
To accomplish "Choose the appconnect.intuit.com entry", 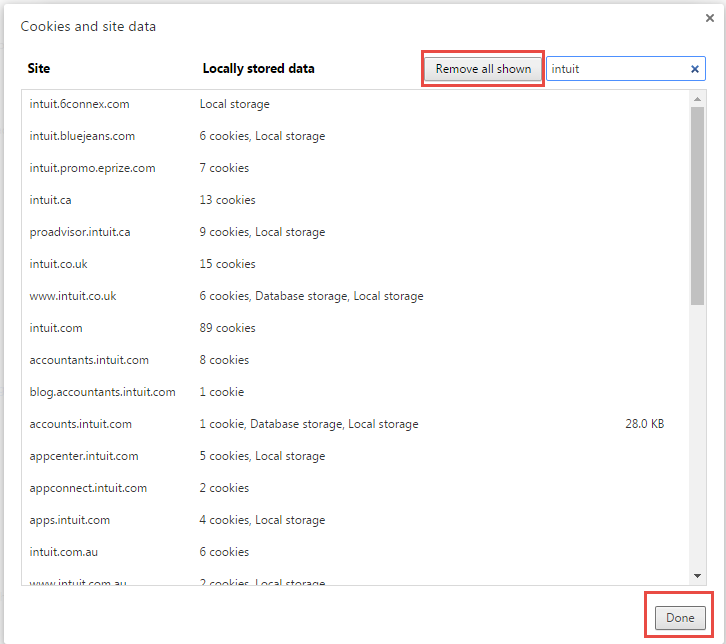I will (x=355, y=488).
